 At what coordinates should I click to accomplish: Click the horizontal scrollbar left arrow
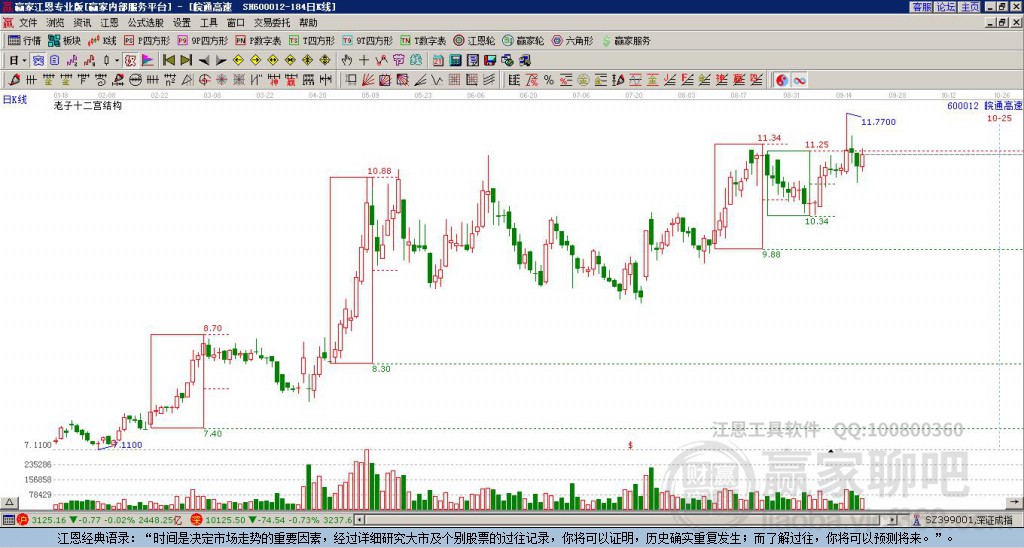pyautogui.click(x=359, y=520)
